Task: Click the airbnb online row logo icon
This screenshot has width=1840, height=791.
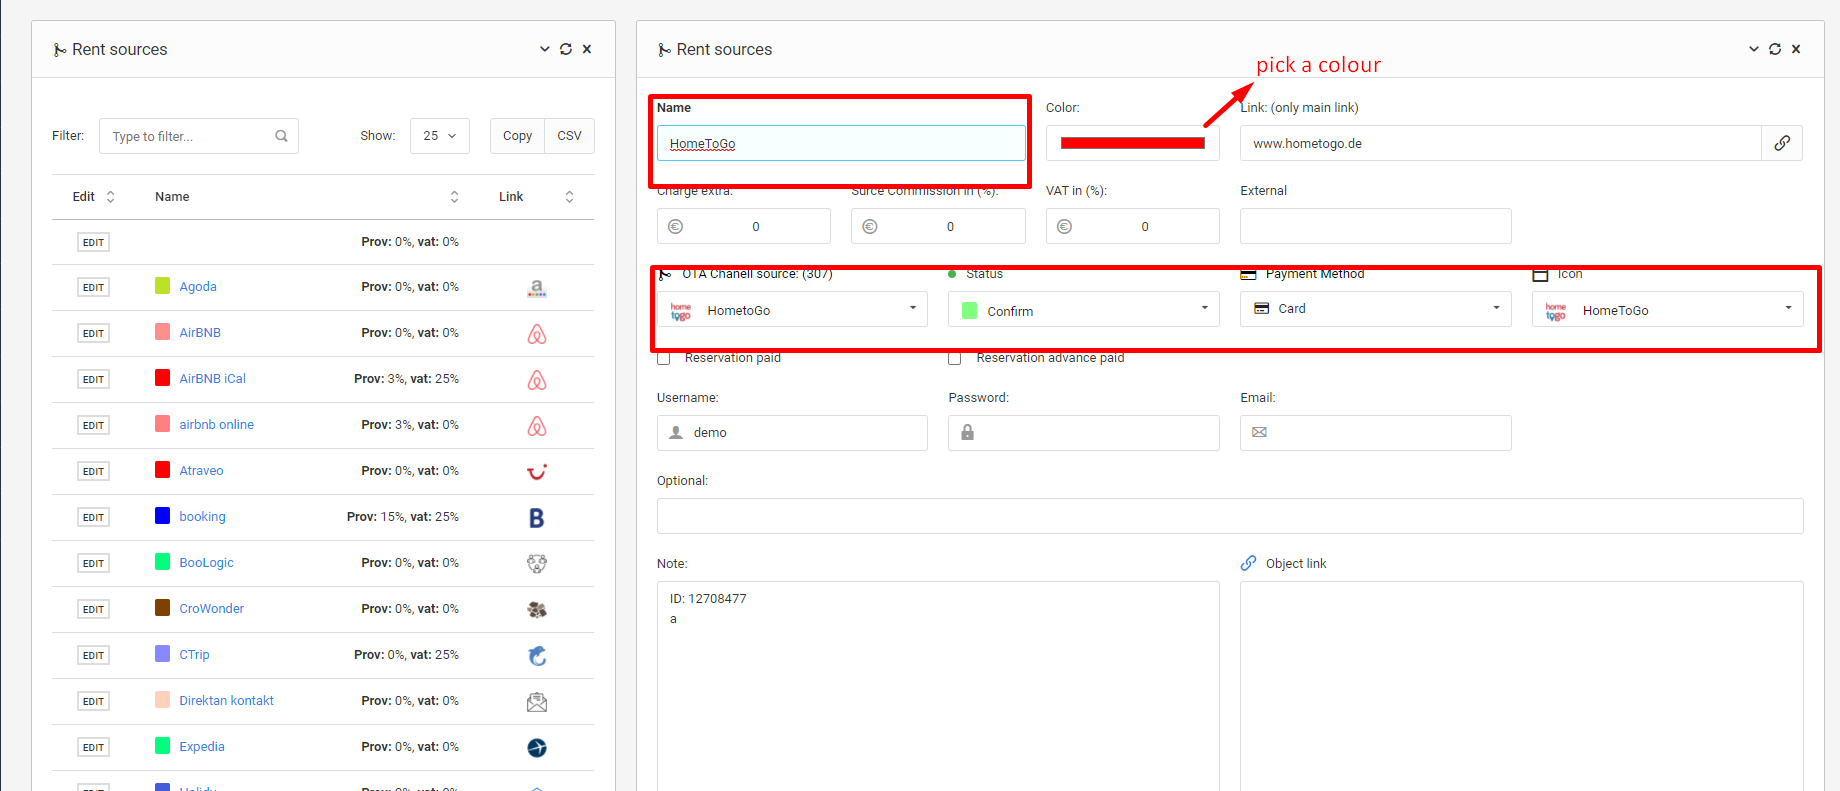Action: [x=537, y=426]
